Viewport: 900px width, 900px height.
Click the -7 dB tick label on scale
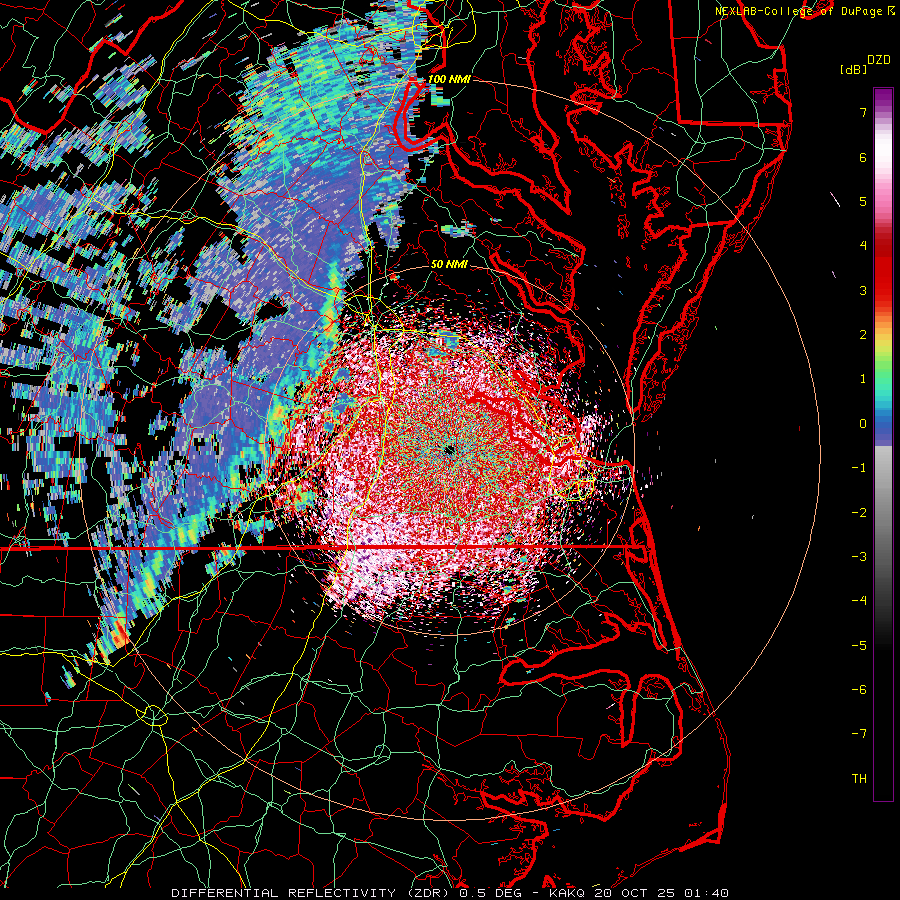pos(859,734)
